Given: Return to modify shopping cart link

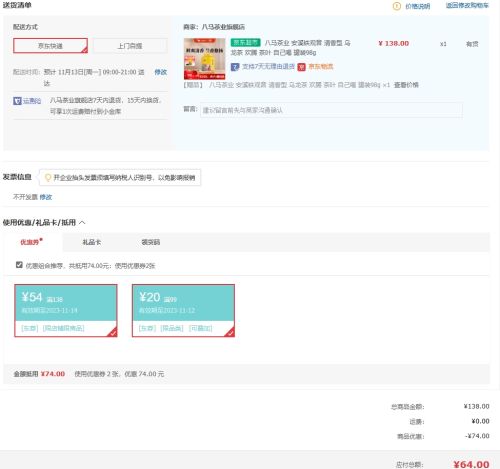Looking at the screenshot, I should pyautogui.click(x=467, y=5).
